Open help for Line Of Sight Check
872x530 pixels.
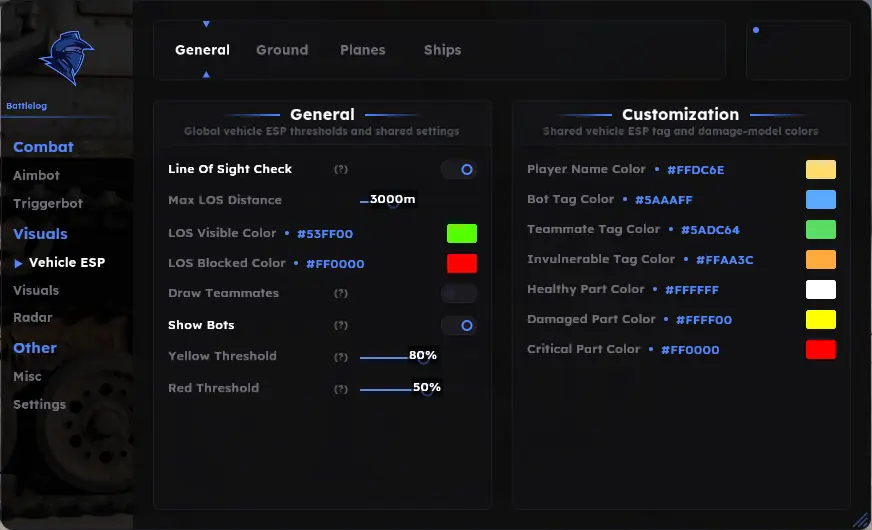tap(341, 169)
